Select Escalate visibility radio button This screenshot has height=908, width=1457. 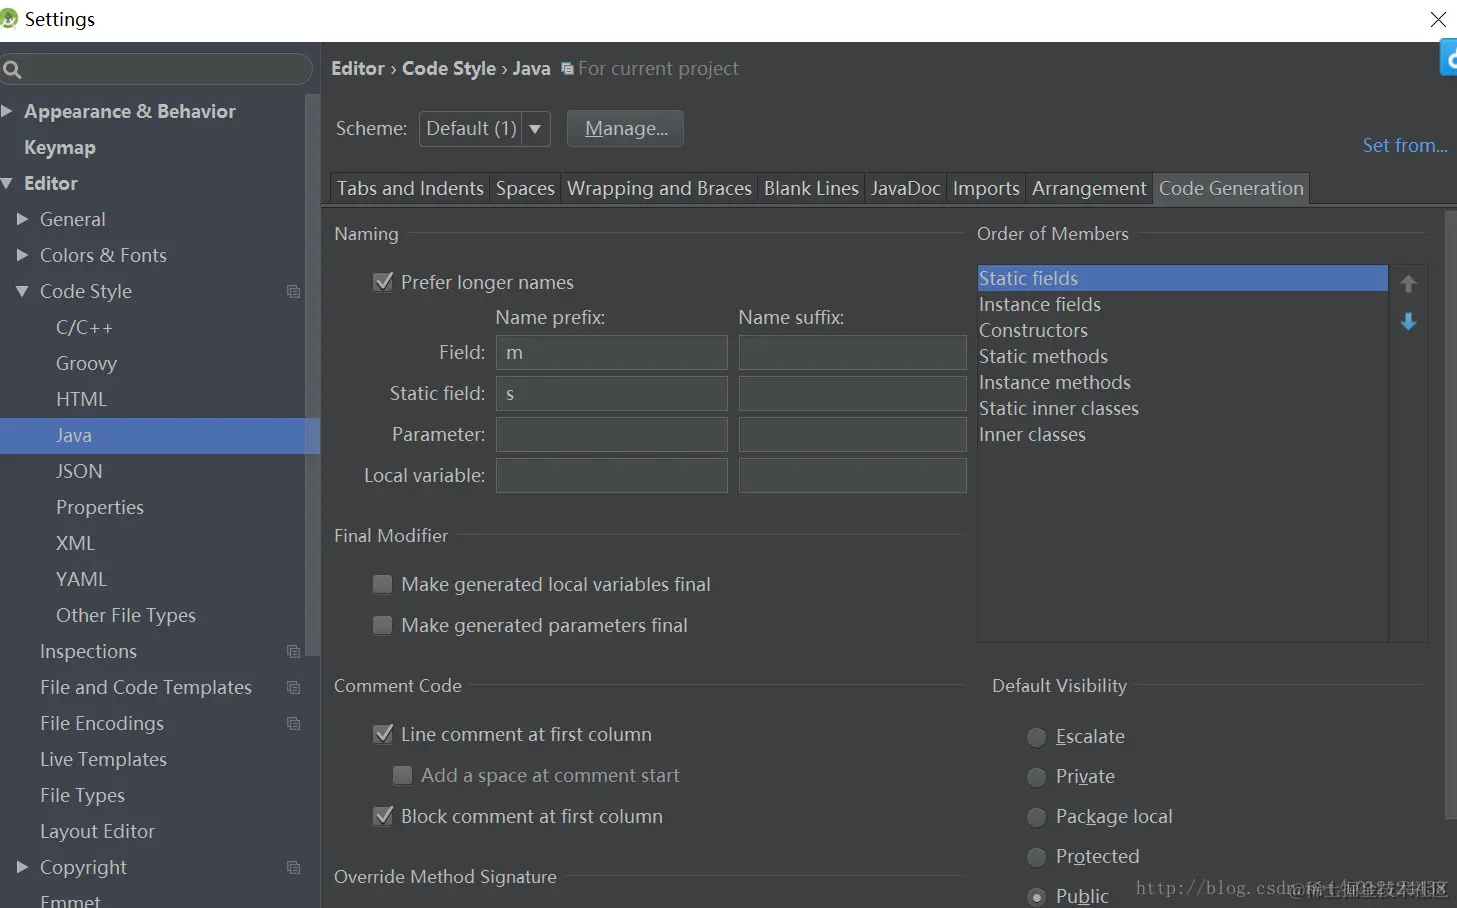coord(1037,738)
